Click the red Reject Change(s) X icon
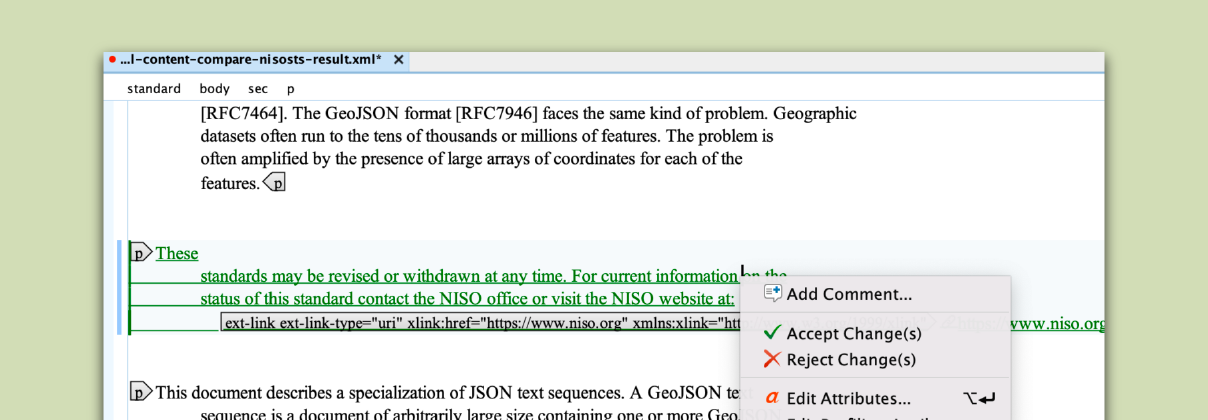The height and width of the screenshot is (420, 1208). [772, 359]
